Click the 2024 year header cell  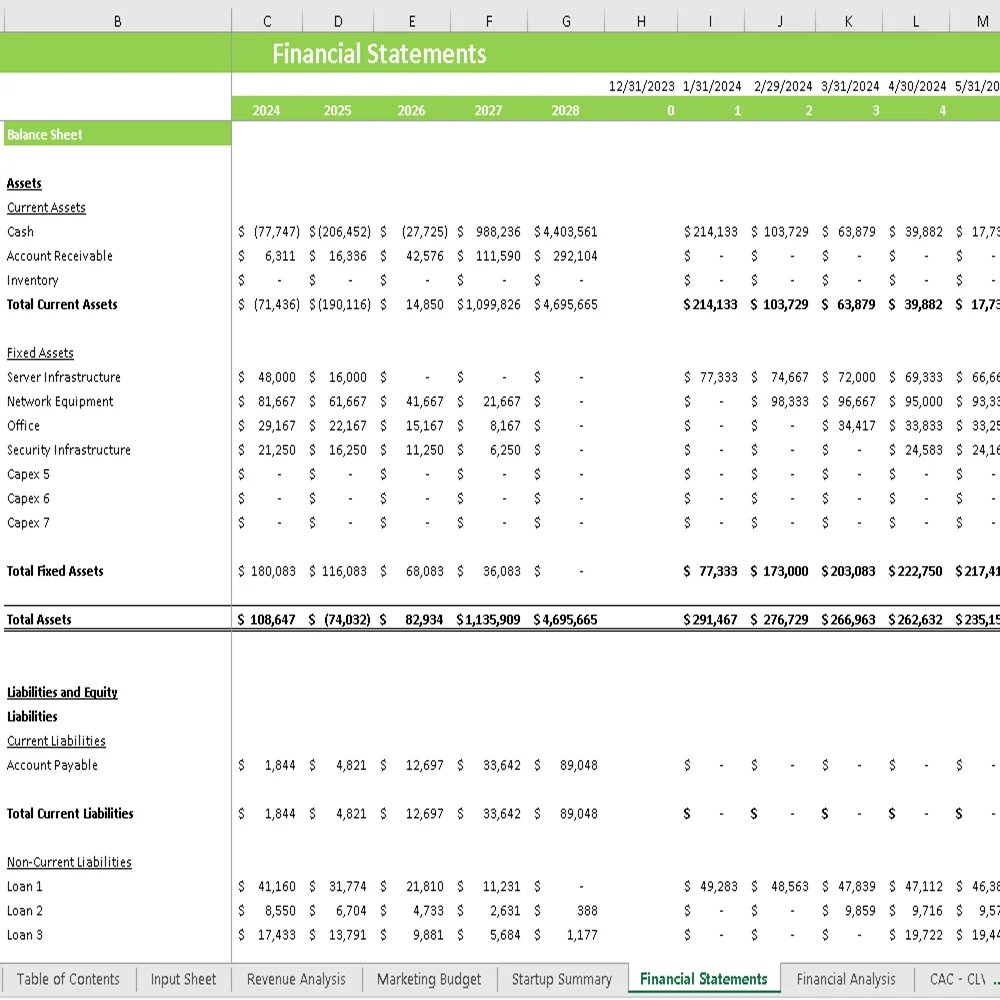tap(266, 110)
